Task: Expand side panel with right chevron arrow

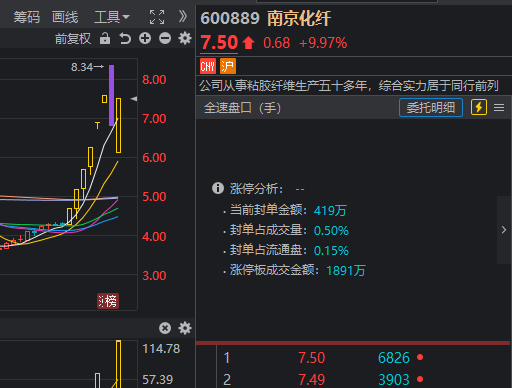Action: [504, 230]
